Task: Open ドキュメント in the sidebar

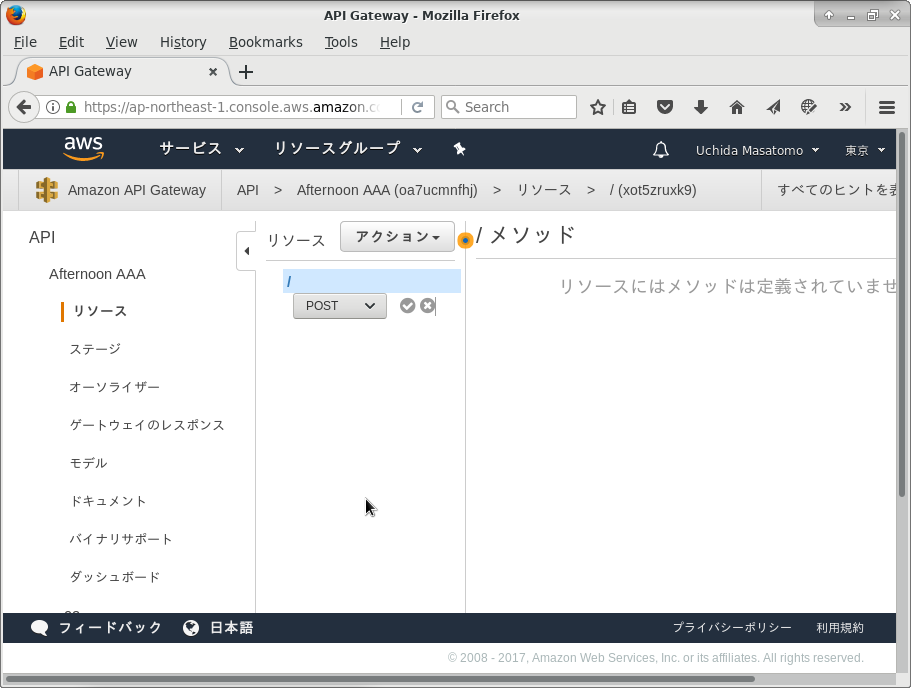Action: pos(108,501)
